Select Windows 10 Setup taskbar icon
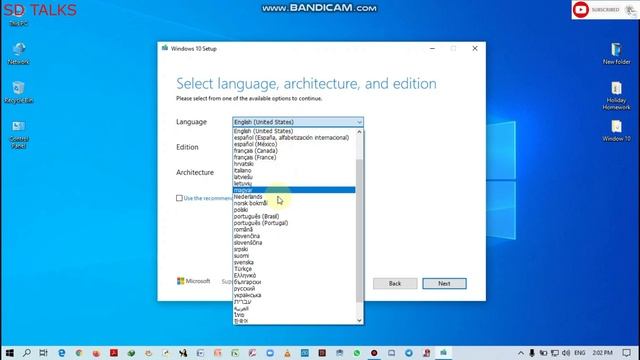The image size is (640, 360). [x=443, y=353]
